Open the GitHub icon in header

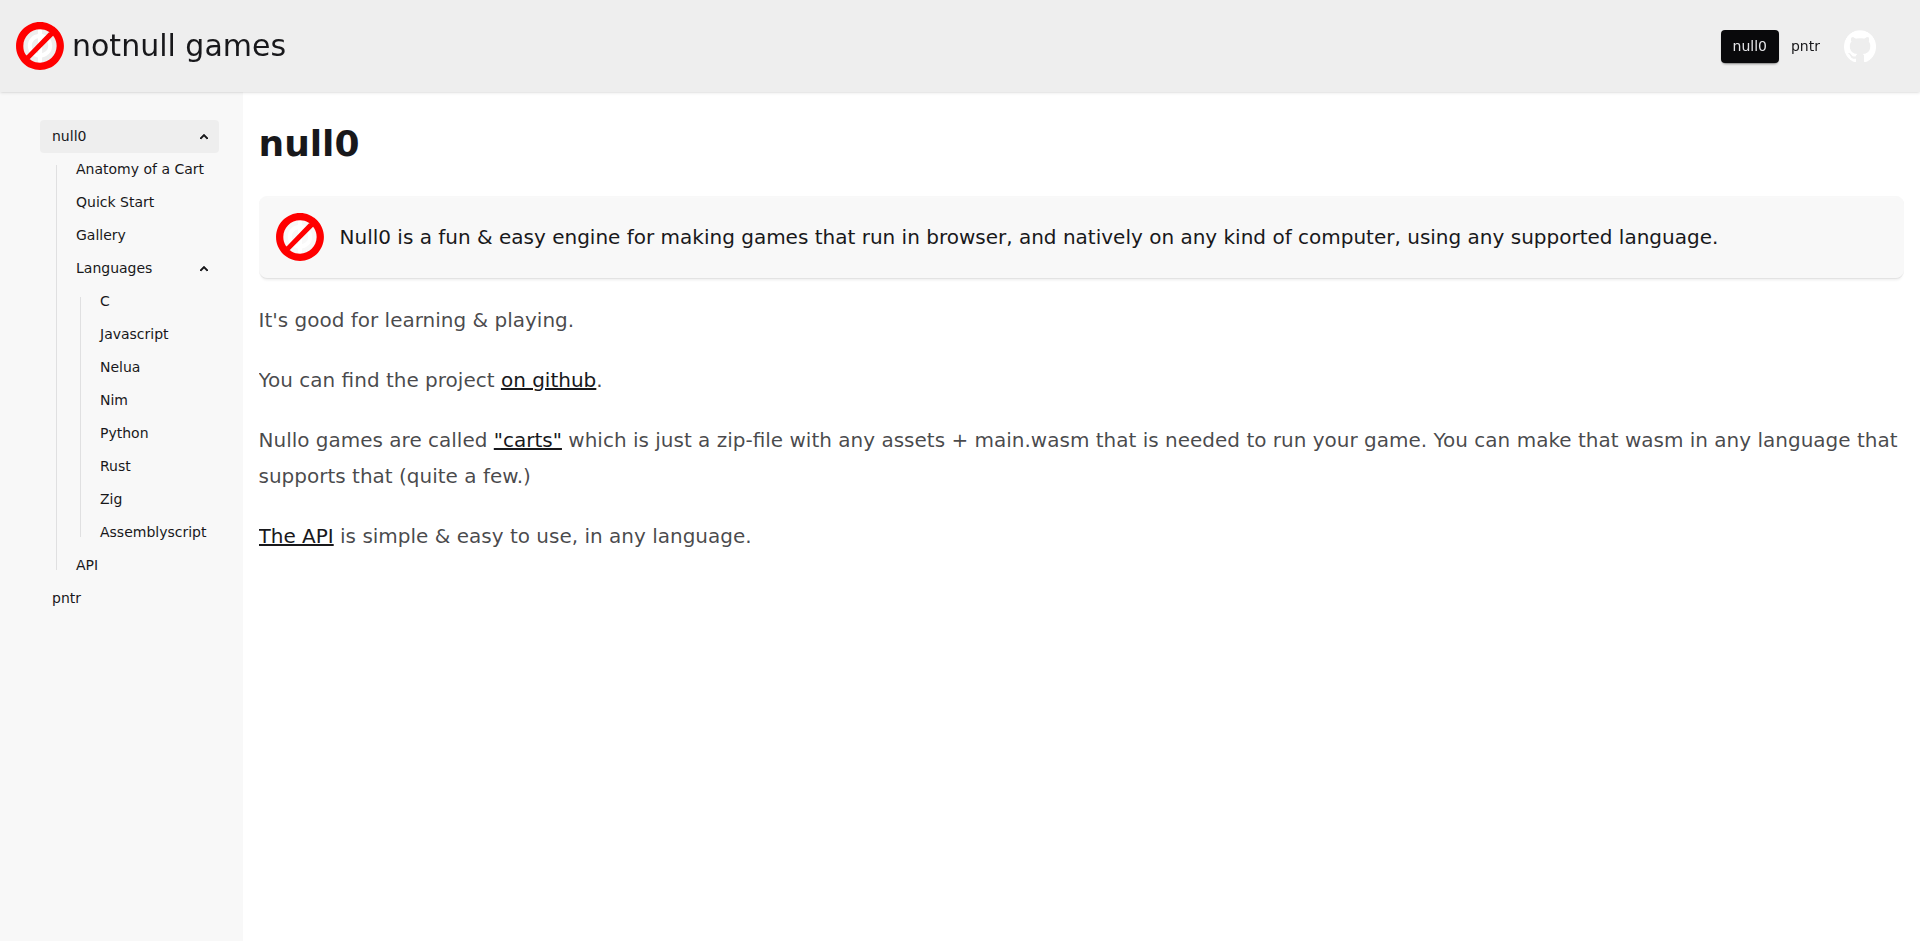[1860, 46]
